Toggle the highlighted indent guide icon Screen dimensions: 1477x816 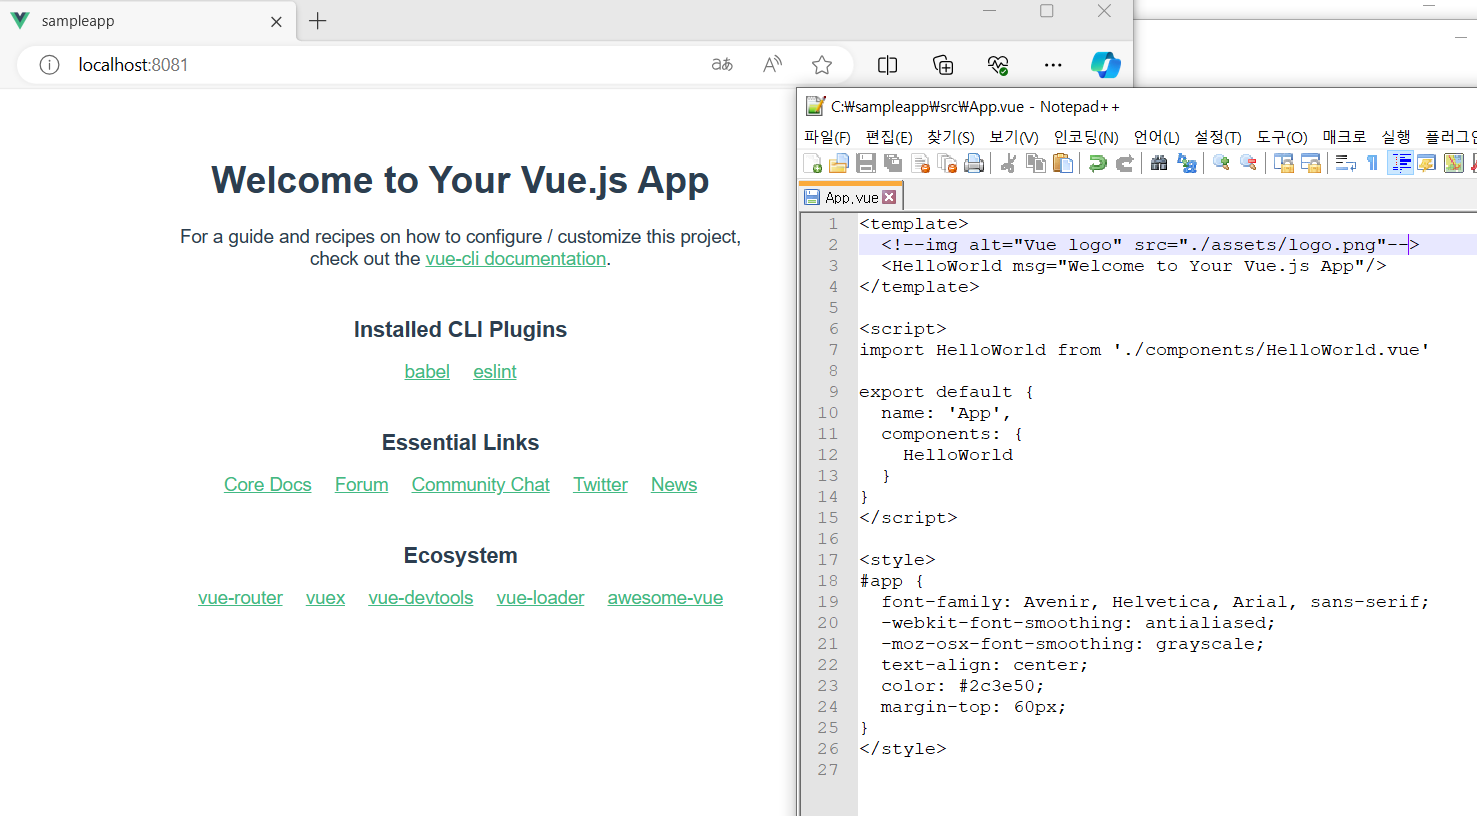[x=1400, y=163]
